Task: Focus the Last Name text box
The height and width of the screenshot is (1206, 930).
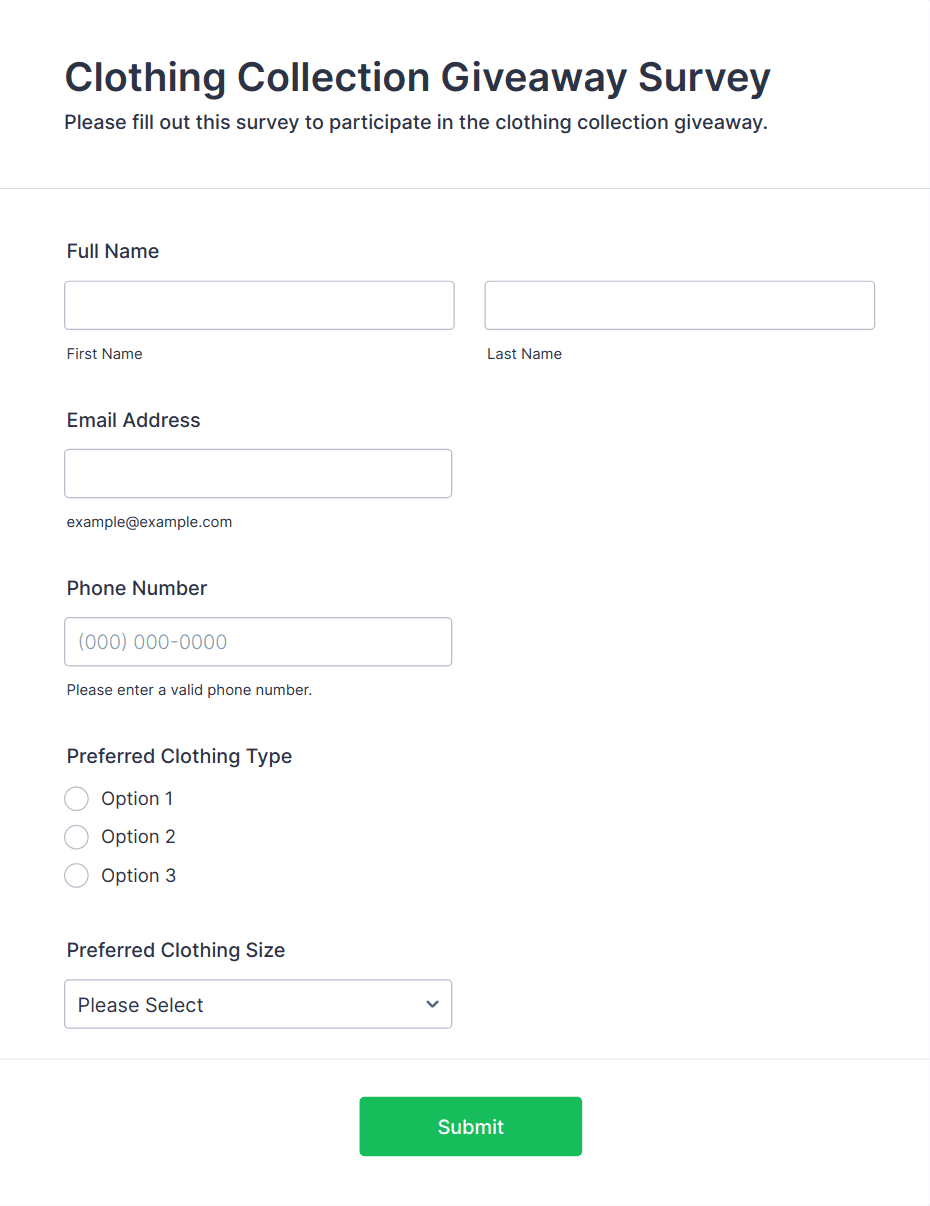Action: [679, 305]
